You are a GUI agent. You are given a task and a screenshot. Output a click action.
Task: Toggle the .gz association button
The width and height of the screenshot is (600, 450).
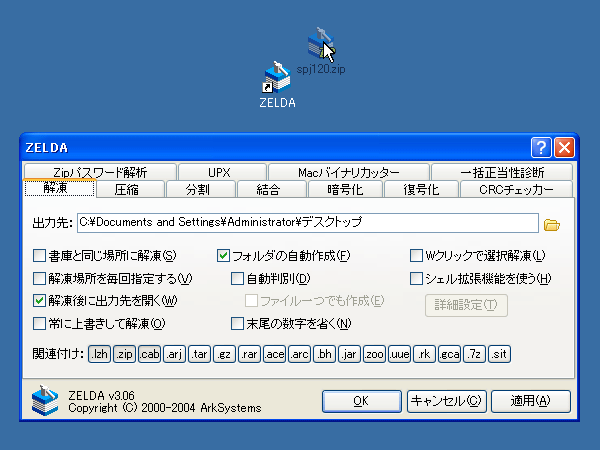224,354
